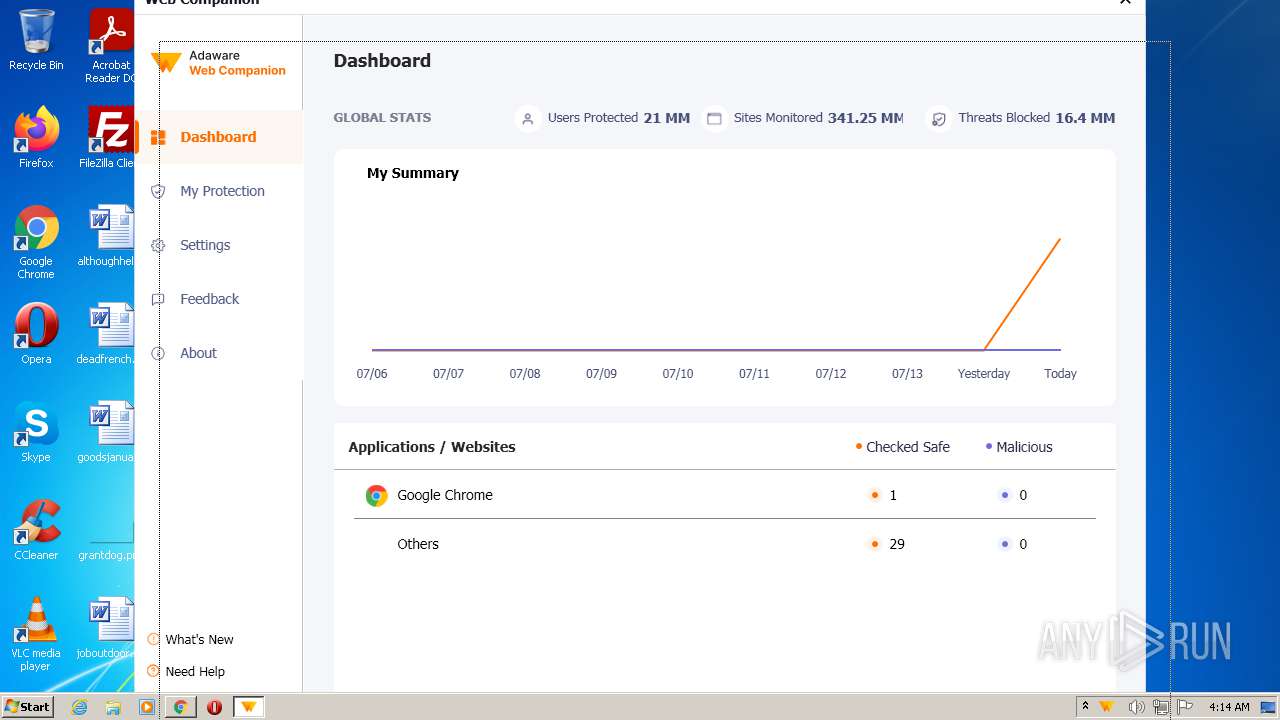Open VLC media player desktop shortcut
Viewport: 1280px width, 720px height.
pyautogui.click(x=36, y=634)
